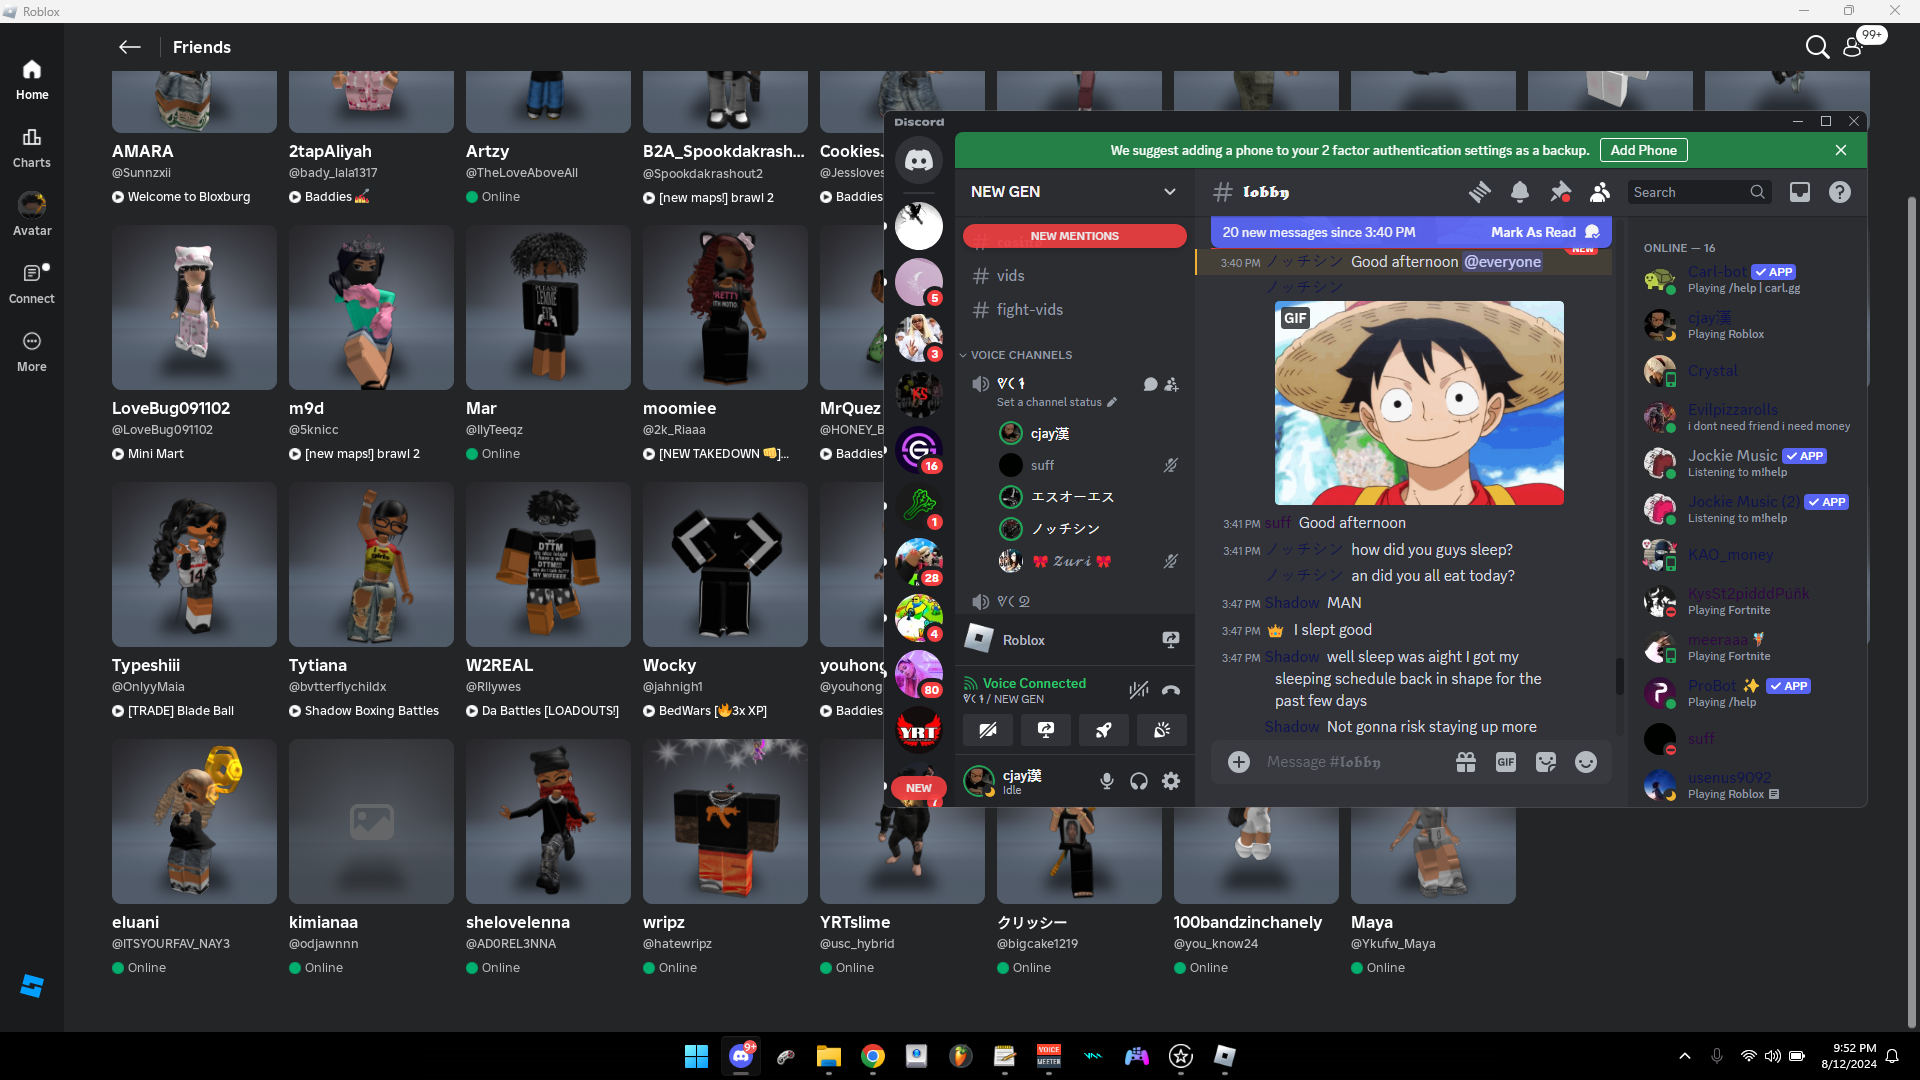Disconnect from the voice channel
This screenshot has width=1920, height=1080.
1171,690
